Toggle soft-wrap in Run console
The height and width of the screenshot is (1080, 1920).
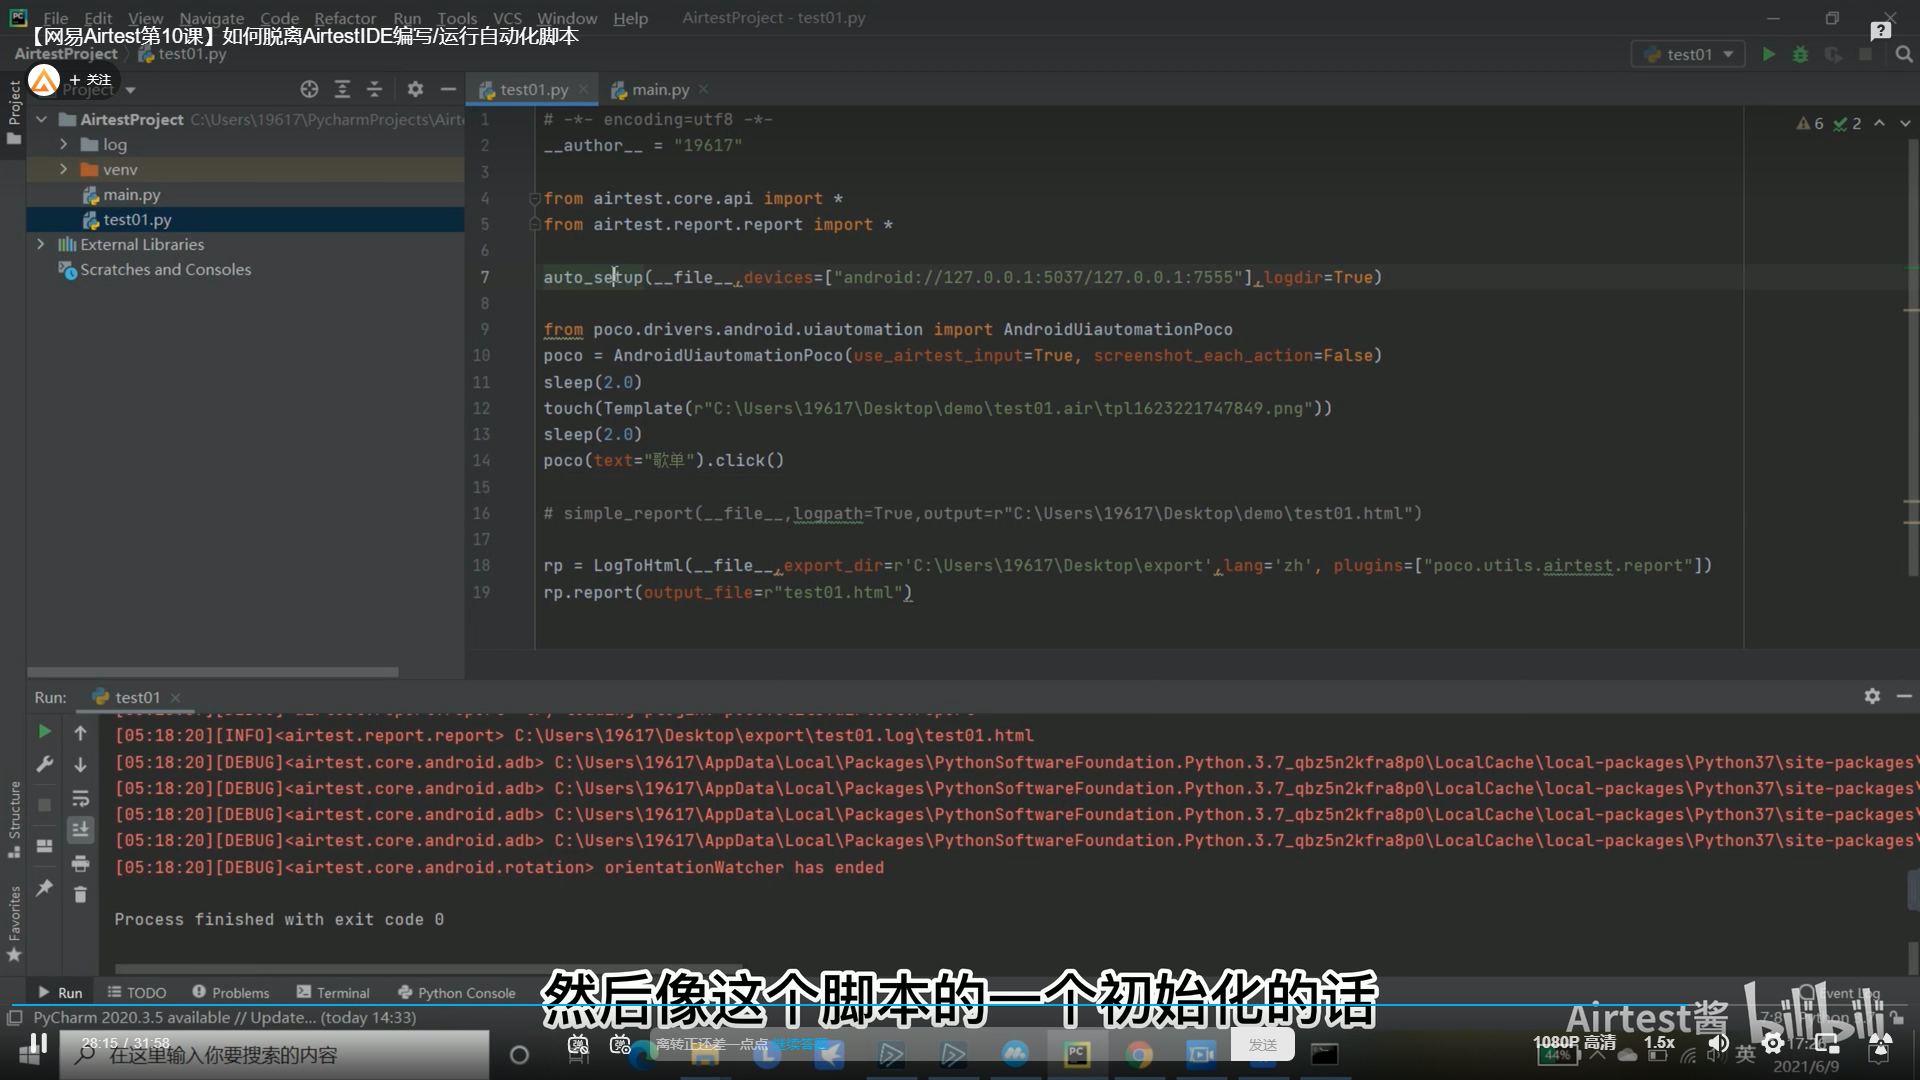(x=80, y=798)
